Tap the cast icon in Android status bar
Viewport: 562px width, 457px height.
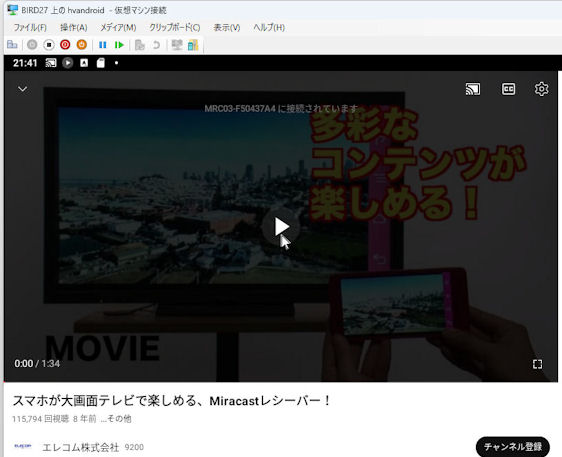coord(51,63)
